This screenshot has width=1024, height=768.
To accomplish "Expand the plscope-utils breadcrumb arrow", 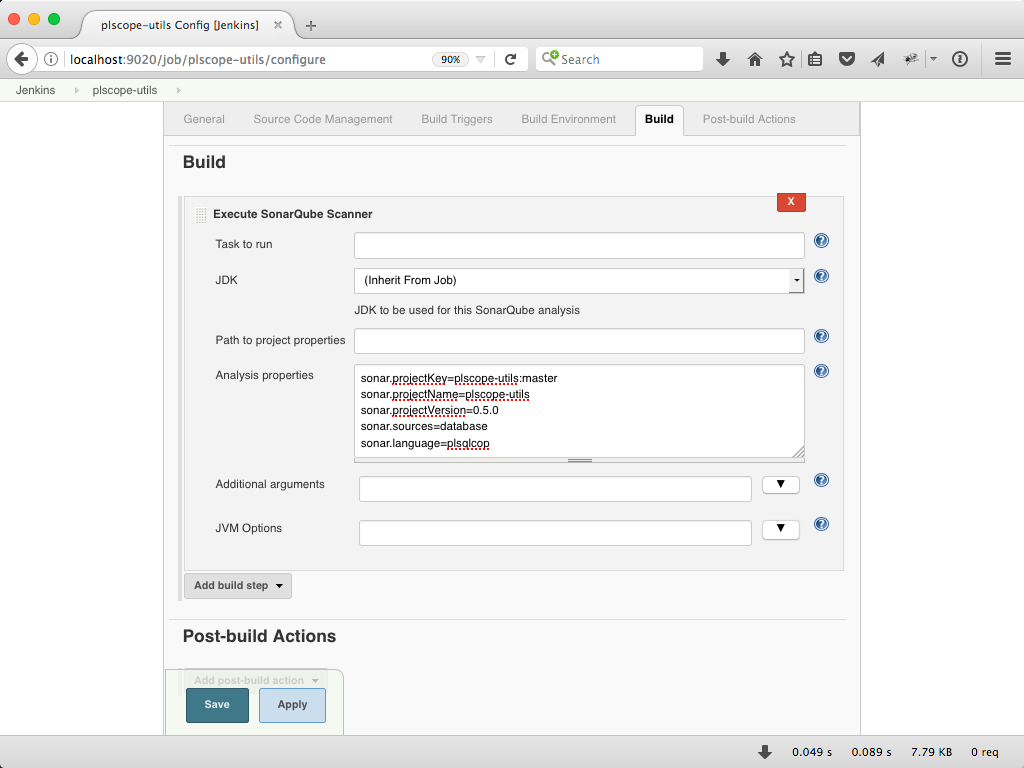I will pos(178,90).
